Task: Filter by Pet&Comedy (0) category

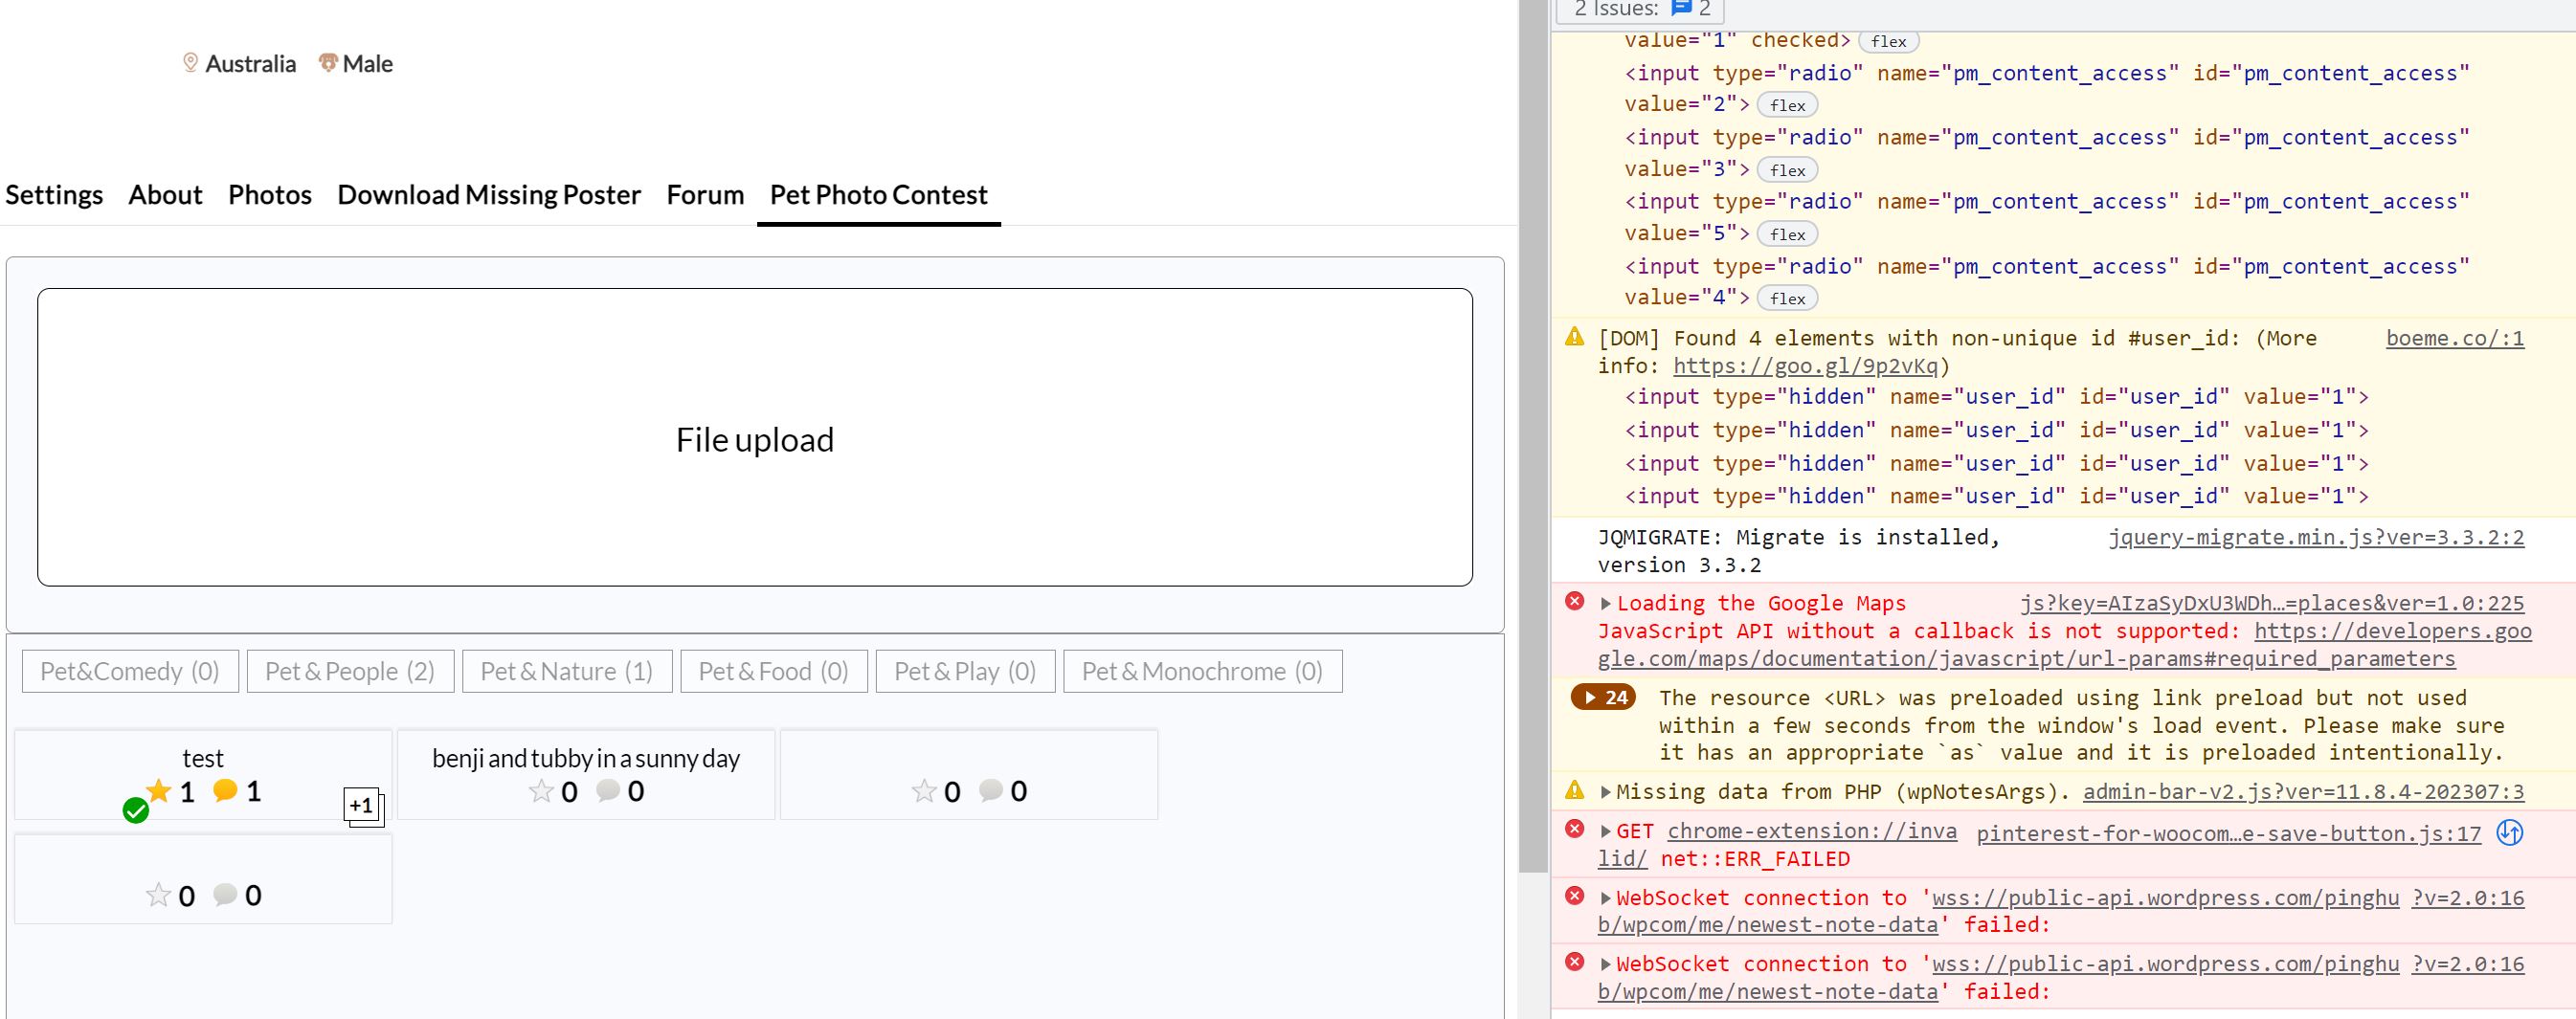Action: (130, 671)
